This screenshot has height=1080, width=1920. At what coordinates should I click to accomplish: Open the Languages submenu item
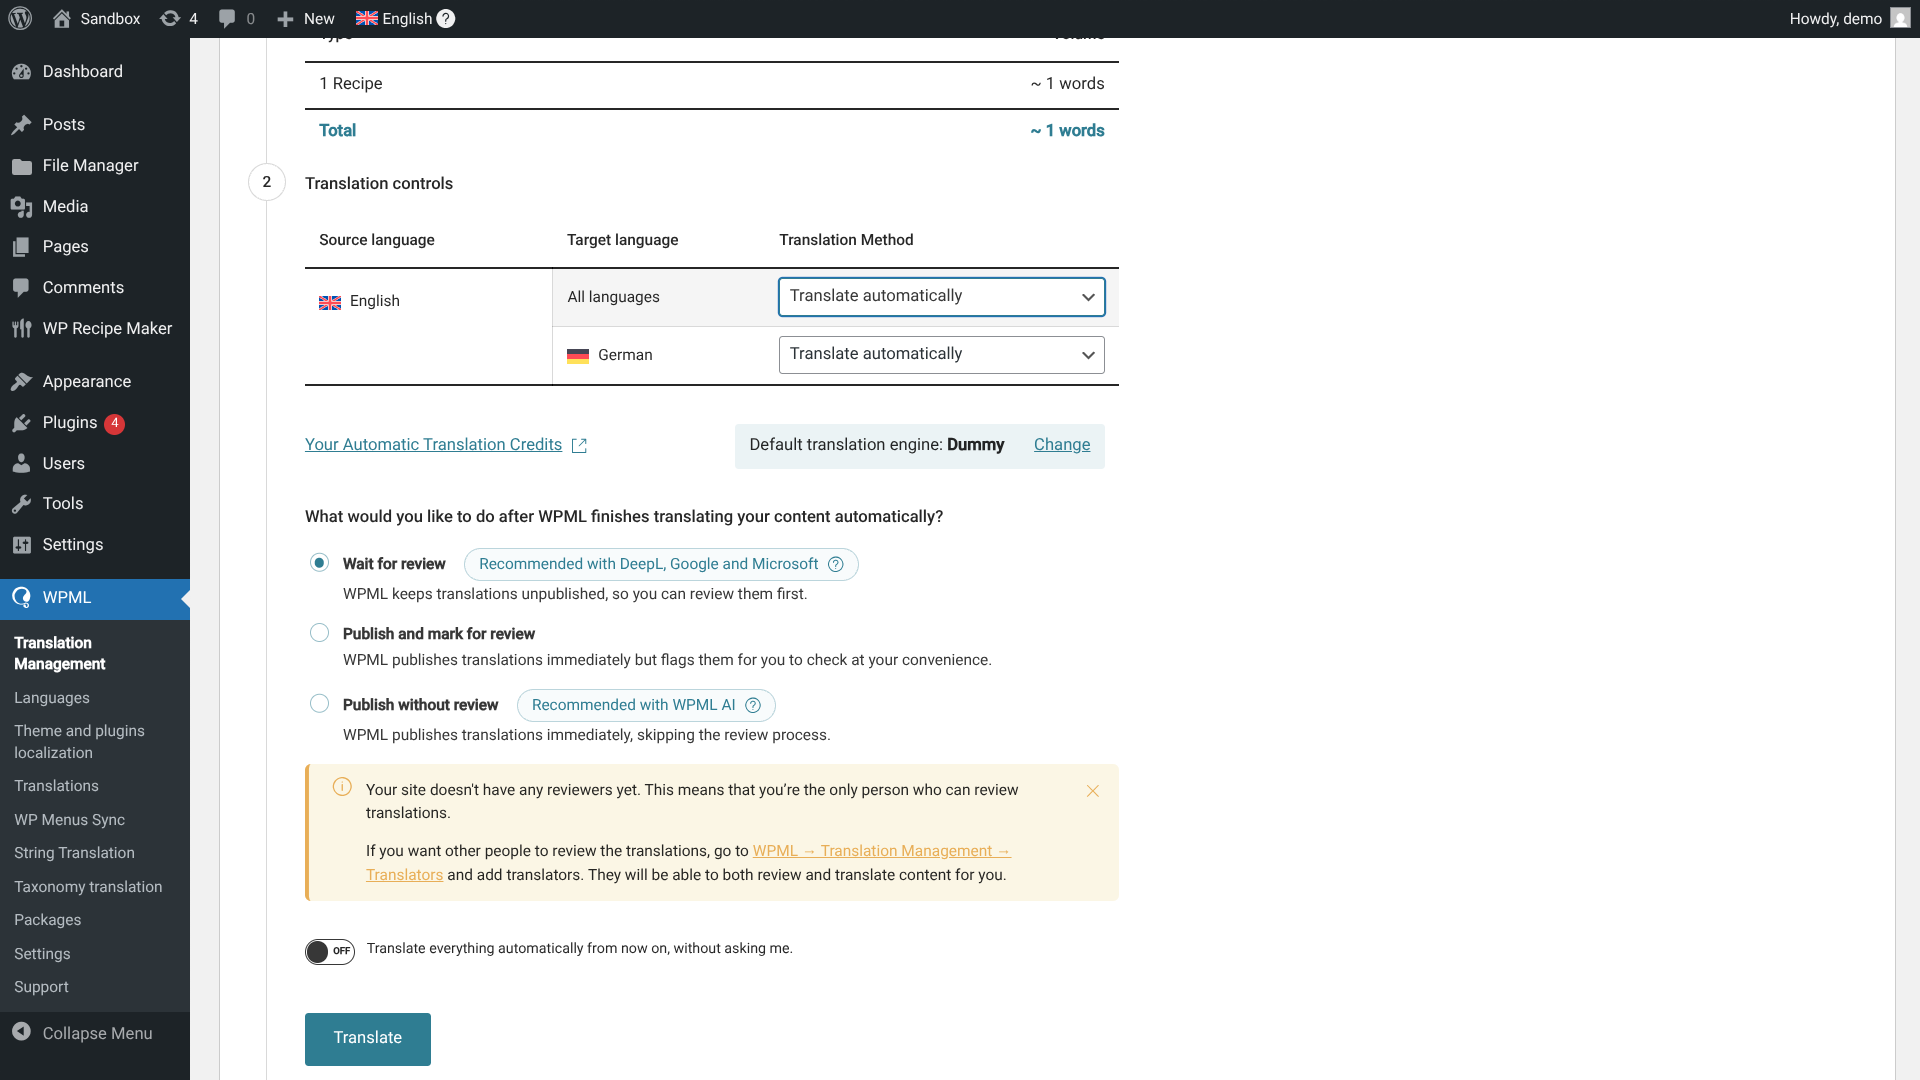(x=52, y=698)
